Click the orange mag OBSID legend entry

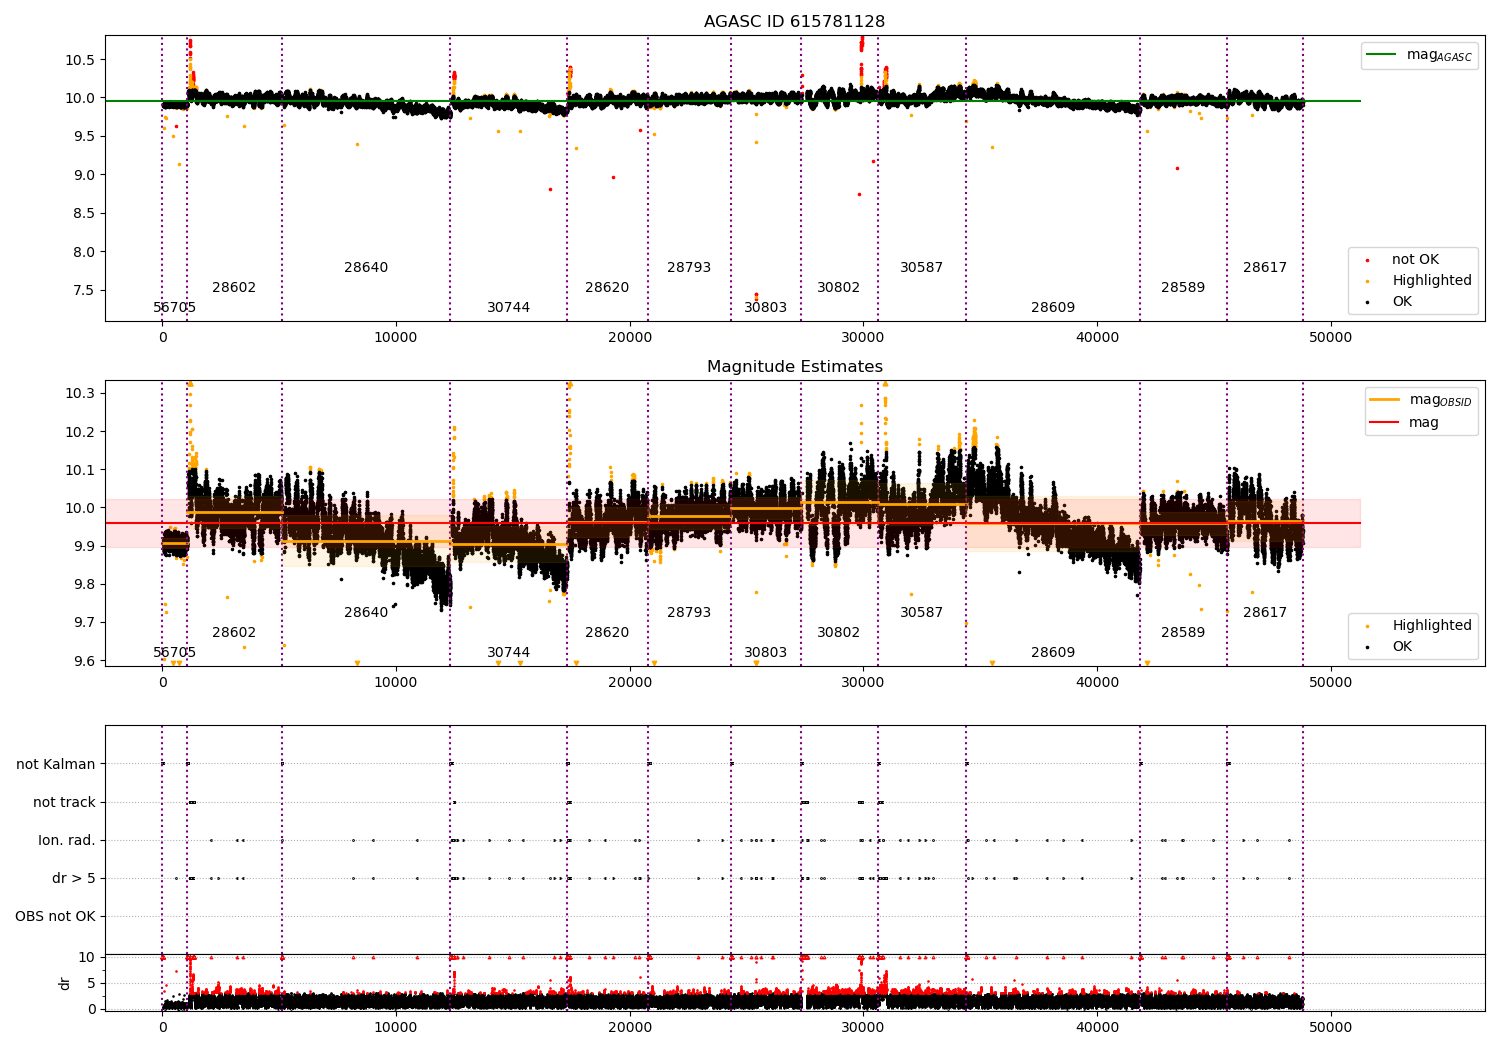(1422, 400)
